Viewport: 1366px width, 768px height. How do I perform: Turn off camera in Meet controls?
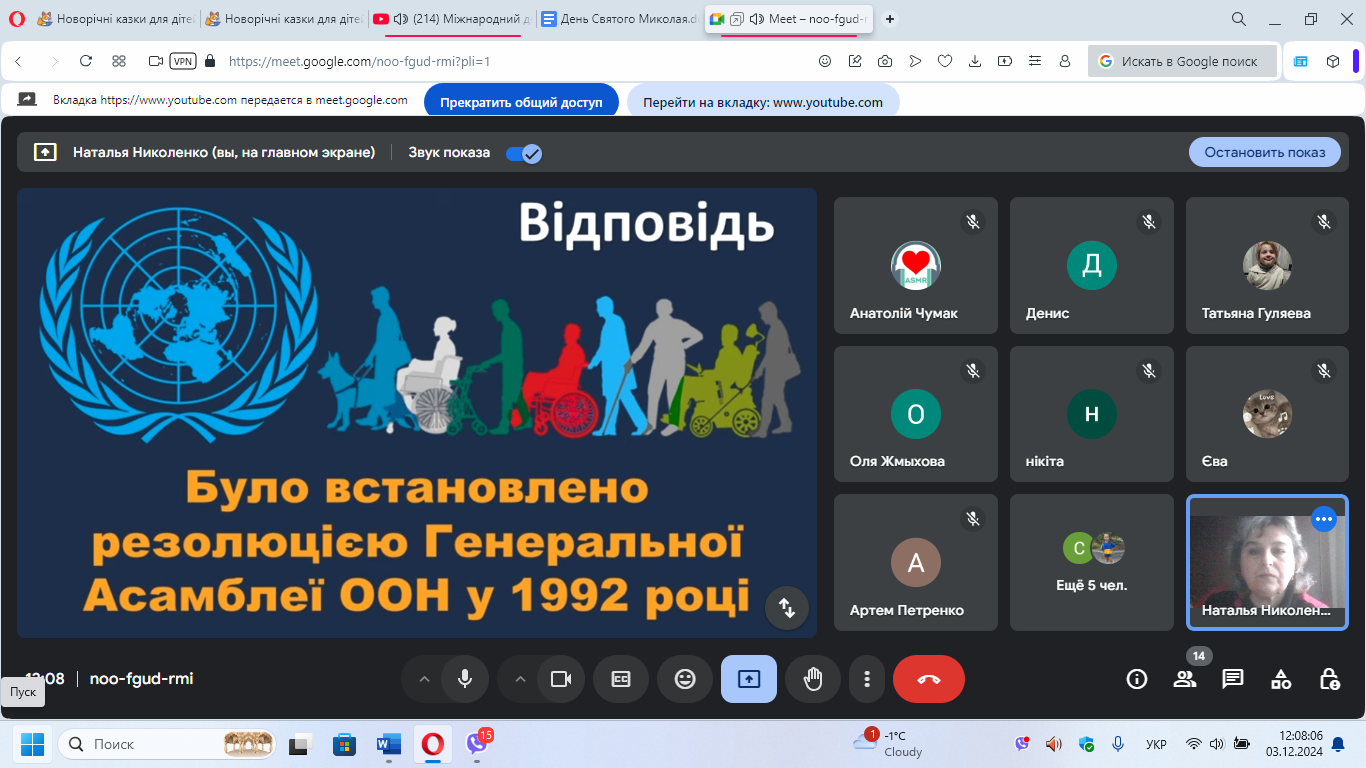561,679
